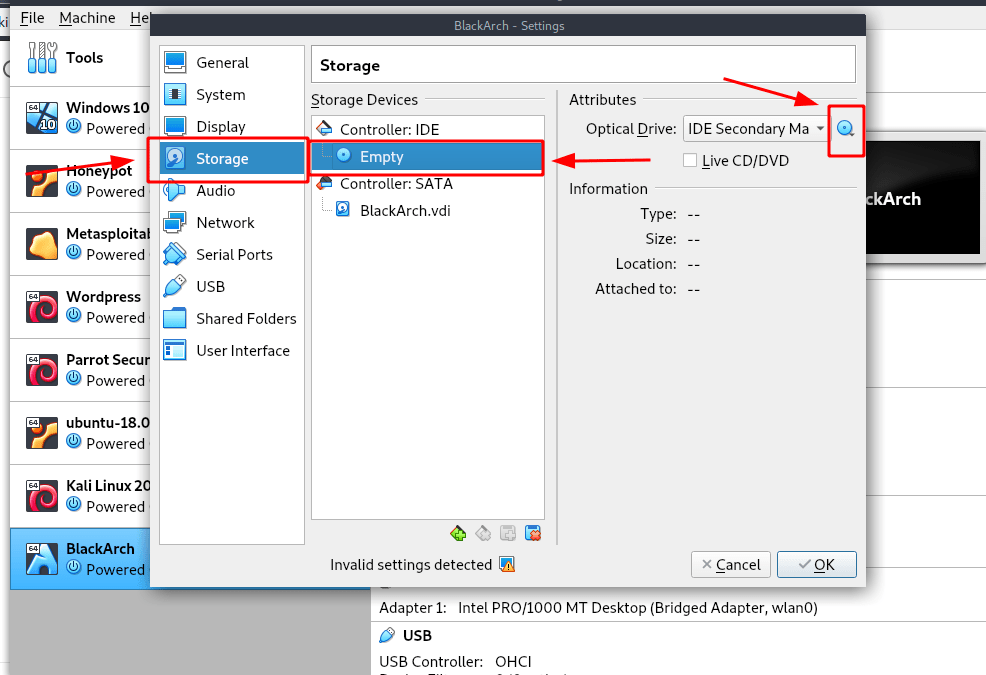Click the choose optical disk file icon
This screenshot has height=675, width=986.
(x=846, y=129)
